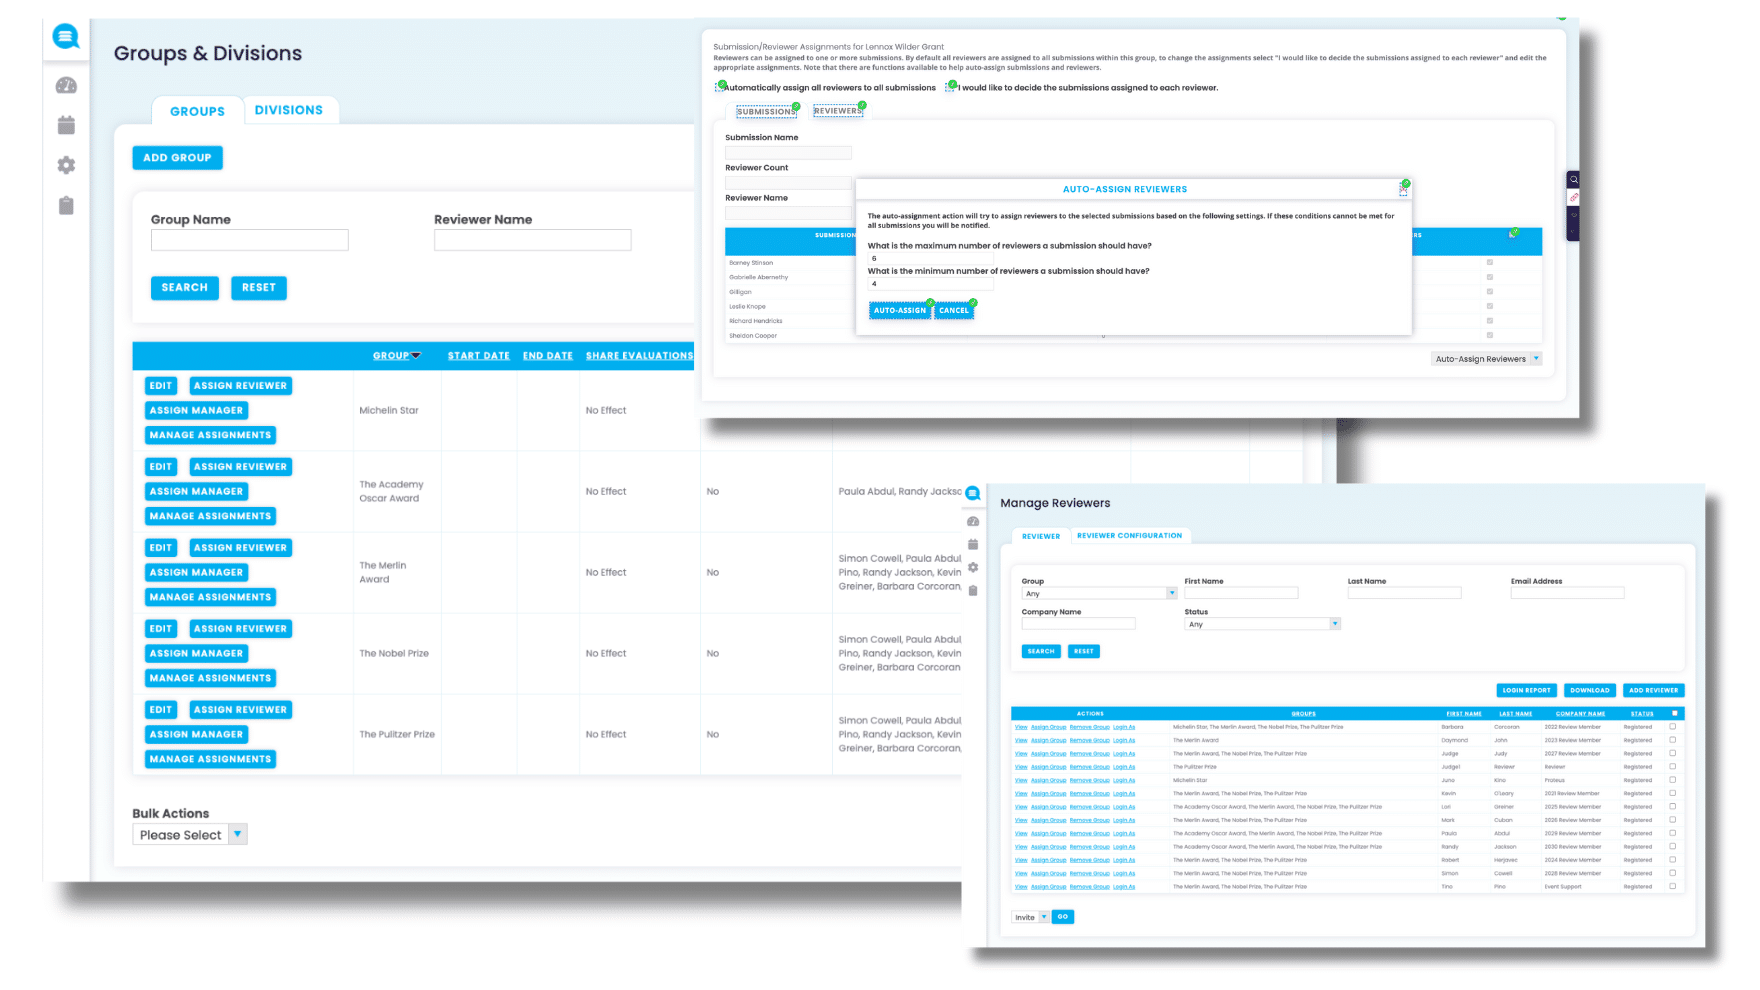Click EDIT for the Michelin Star group
This screenshot has height=990, width=1760.
click(x=161, y=386)
